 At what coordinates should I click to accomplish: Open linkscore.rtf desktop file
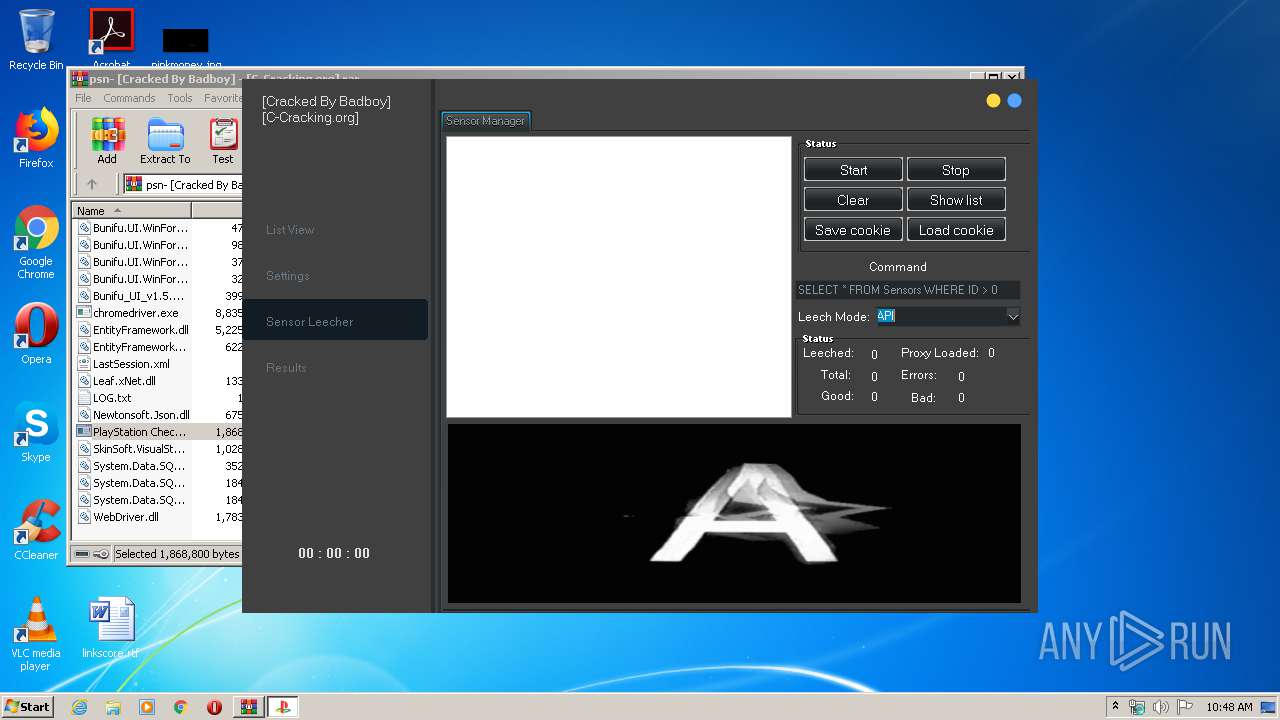111,628
